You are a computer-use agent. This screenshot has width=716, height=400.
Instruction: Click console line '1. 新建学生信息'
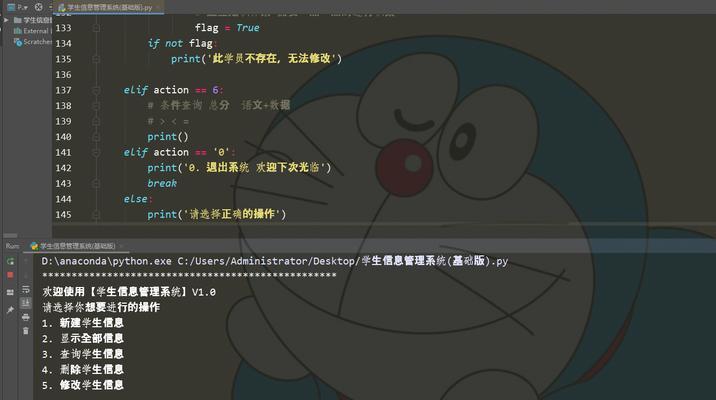coord(83,323)
